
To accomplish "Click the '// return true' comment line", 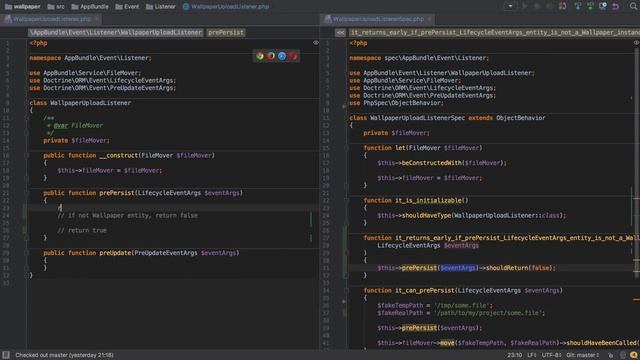I will click(x=82, y=230).
